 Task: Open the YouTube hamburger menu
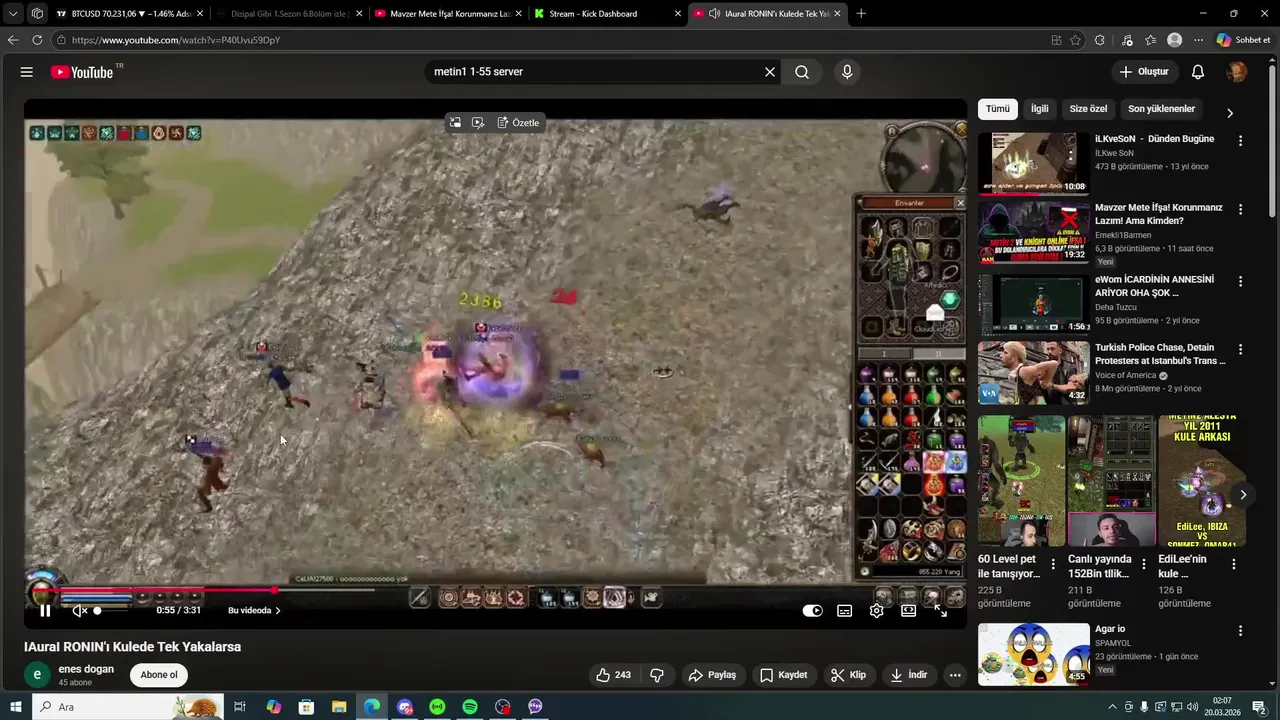pos(27,72)
